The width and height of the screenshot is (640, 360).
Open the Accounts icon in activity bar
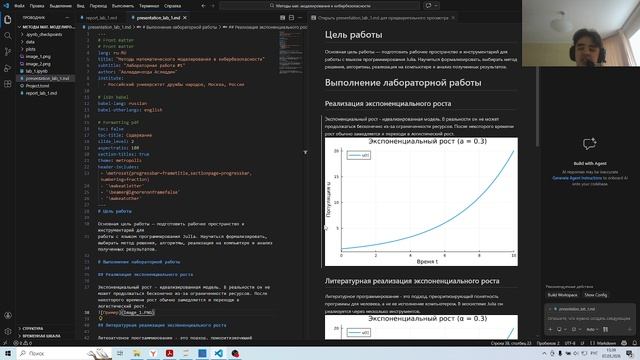coord(7,316)
